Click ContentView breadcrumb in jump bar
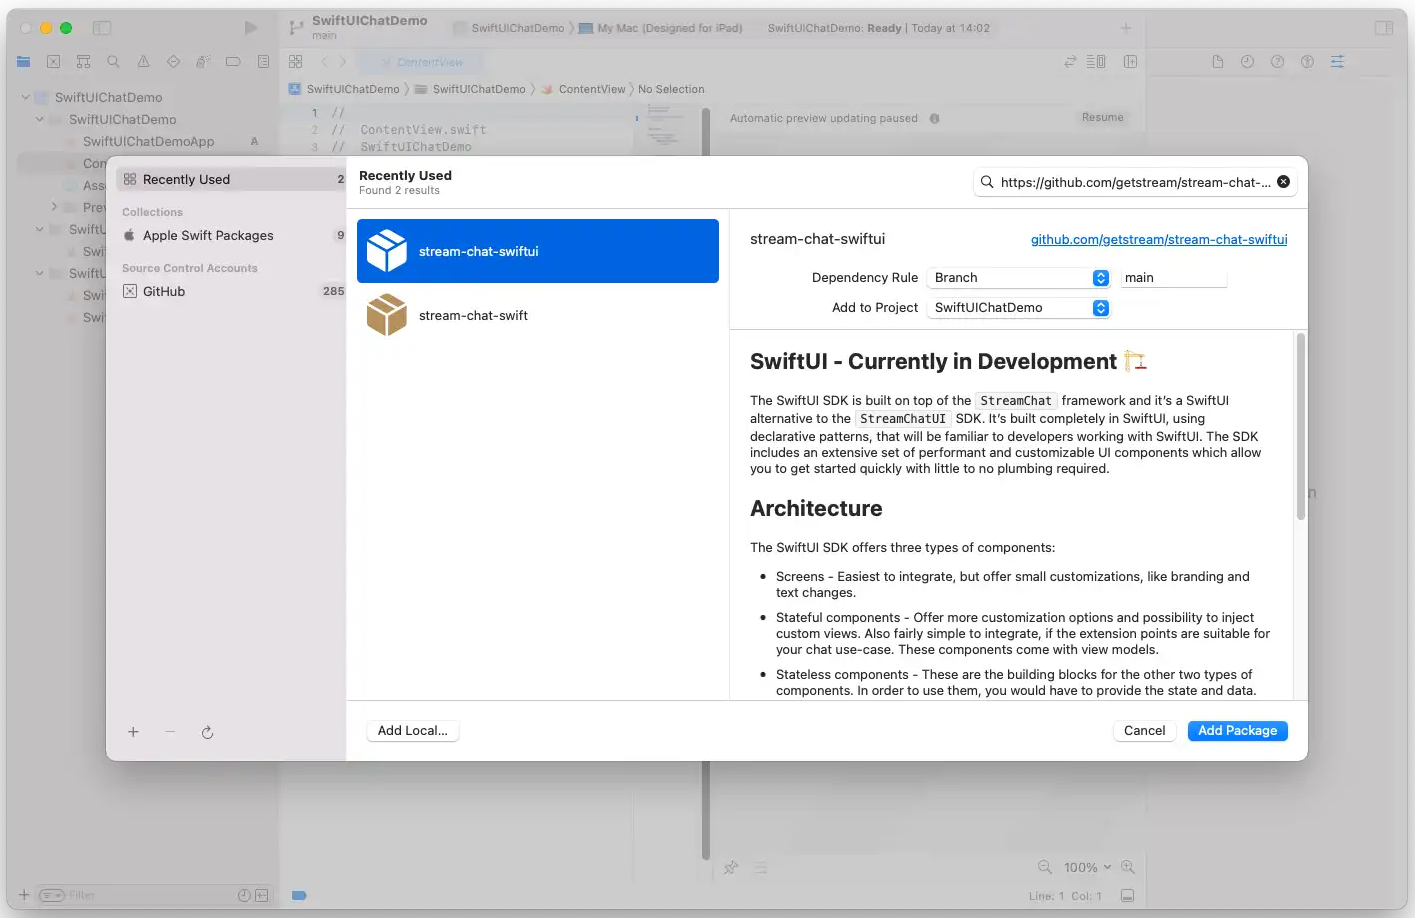Viewport: 1415px width, 918px height. click(x=591, y=89)
